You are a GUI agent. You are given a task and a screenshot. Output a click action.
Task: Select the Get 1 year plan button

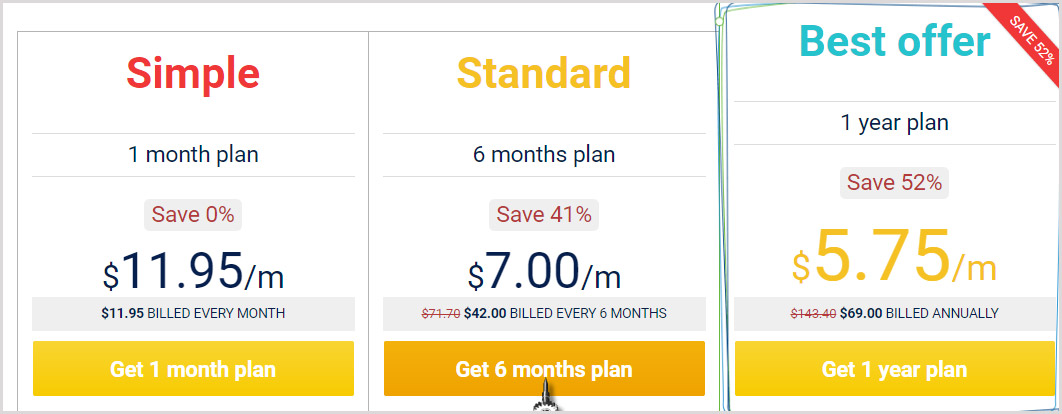[895, 369]
